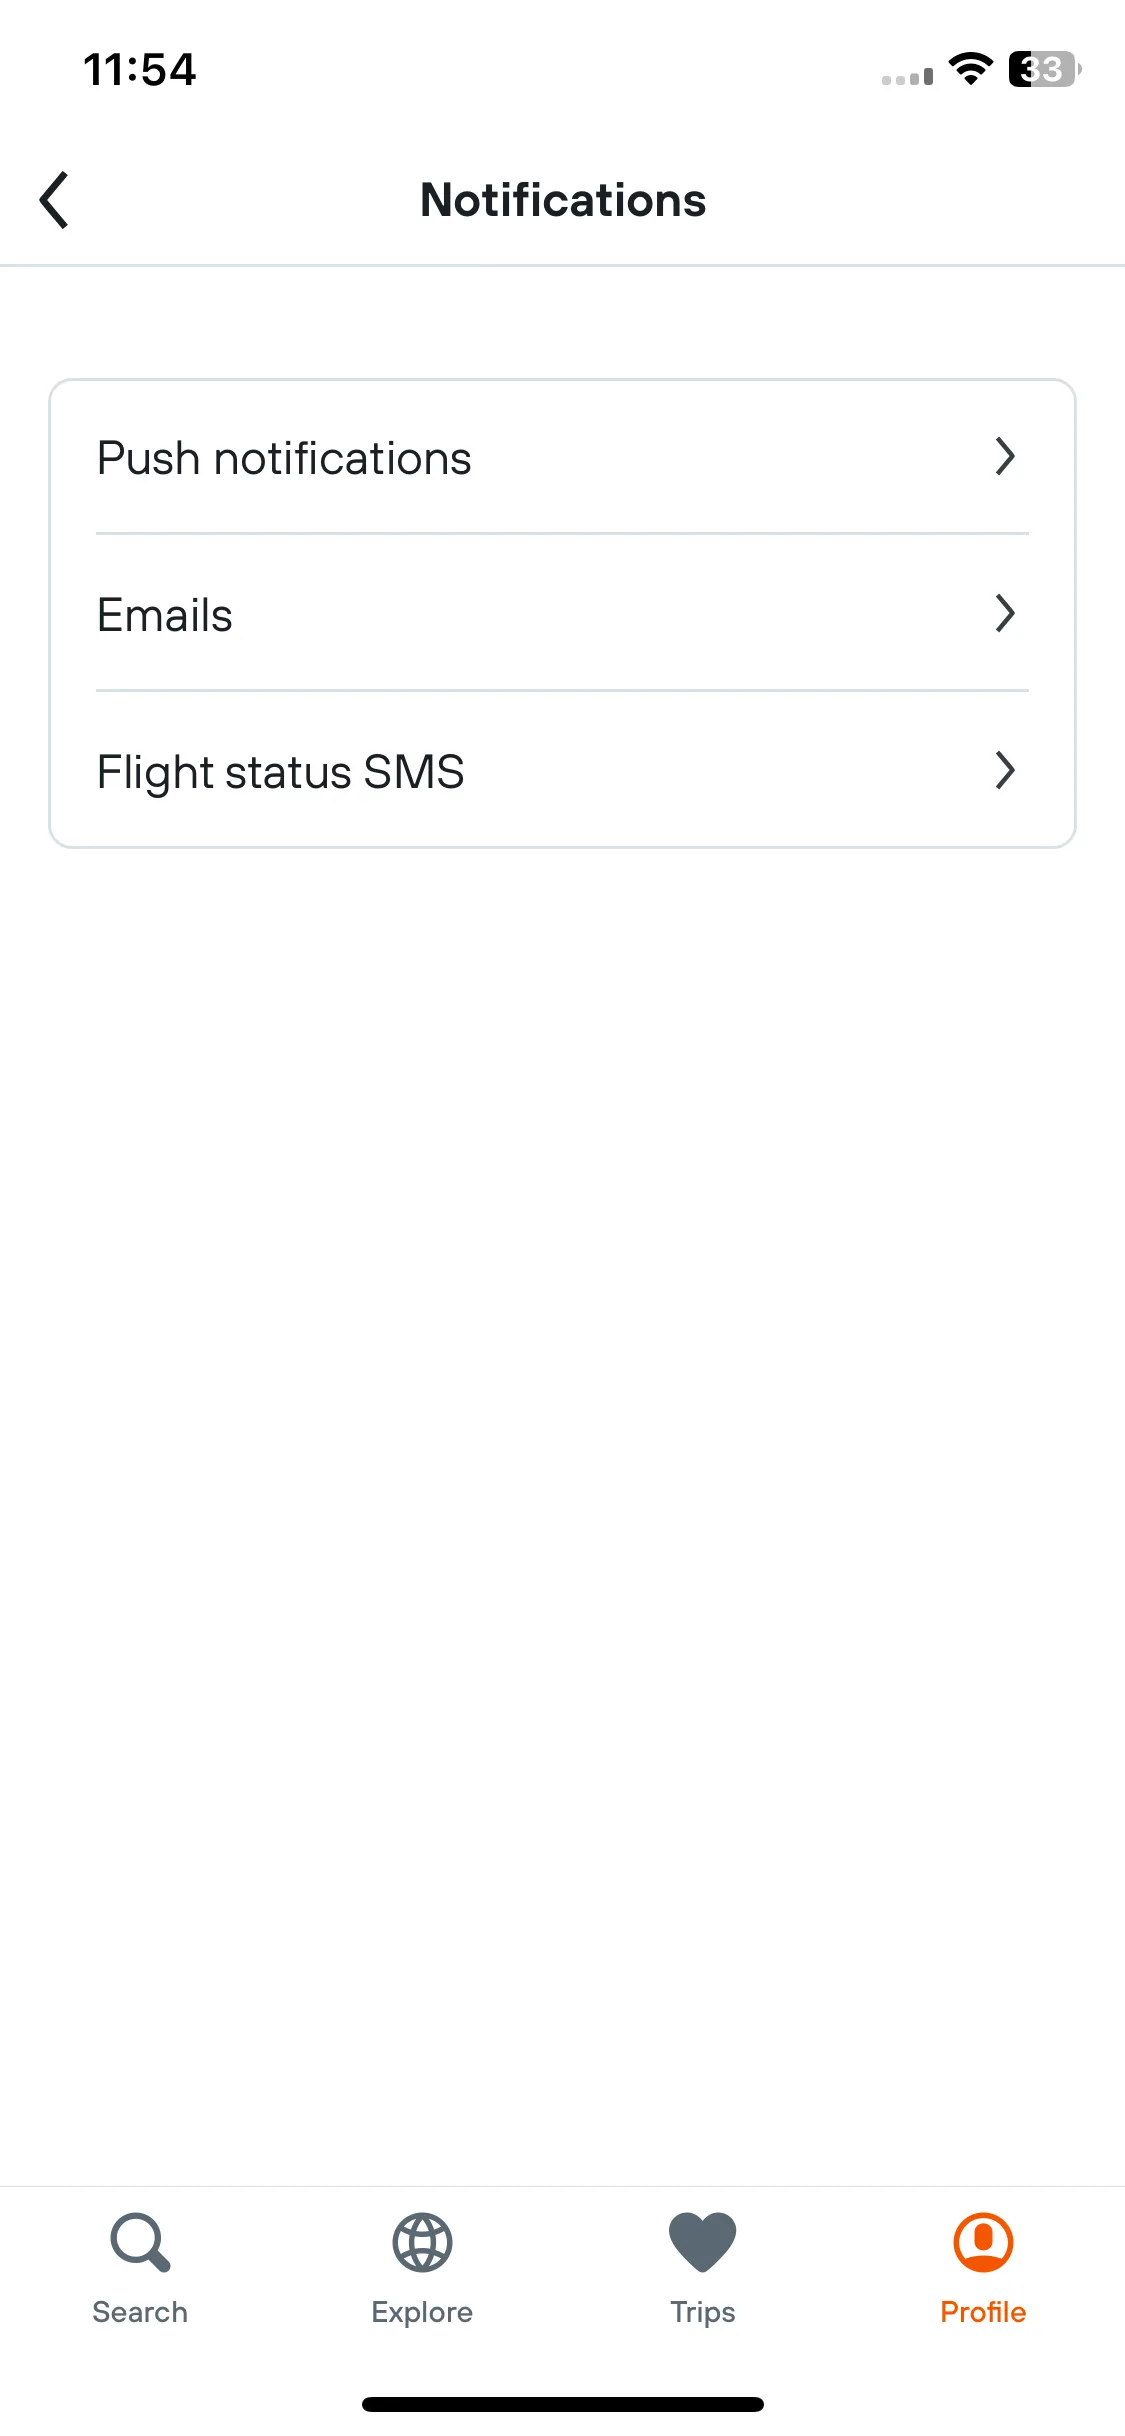Open Emails settings
Screen dimensions: 1125x2436
(562, 614)
